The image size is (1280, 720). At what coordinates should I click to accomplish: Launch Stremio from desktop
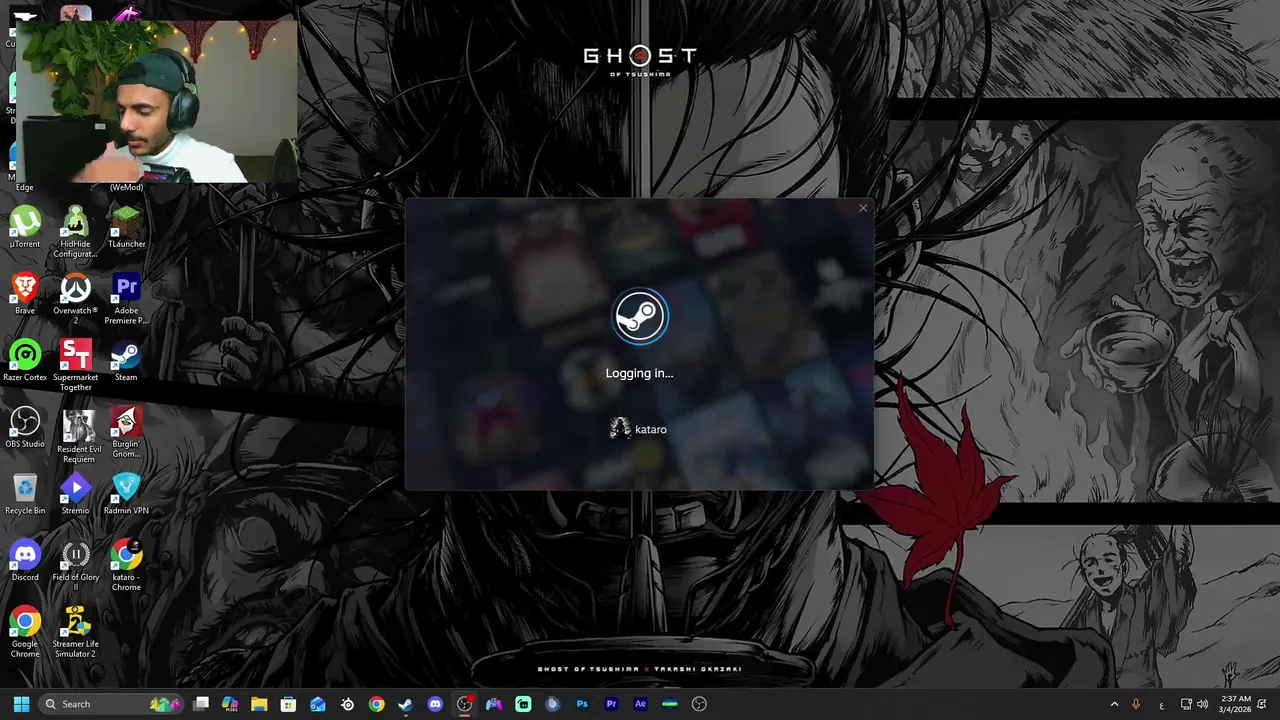click(75, 494)
